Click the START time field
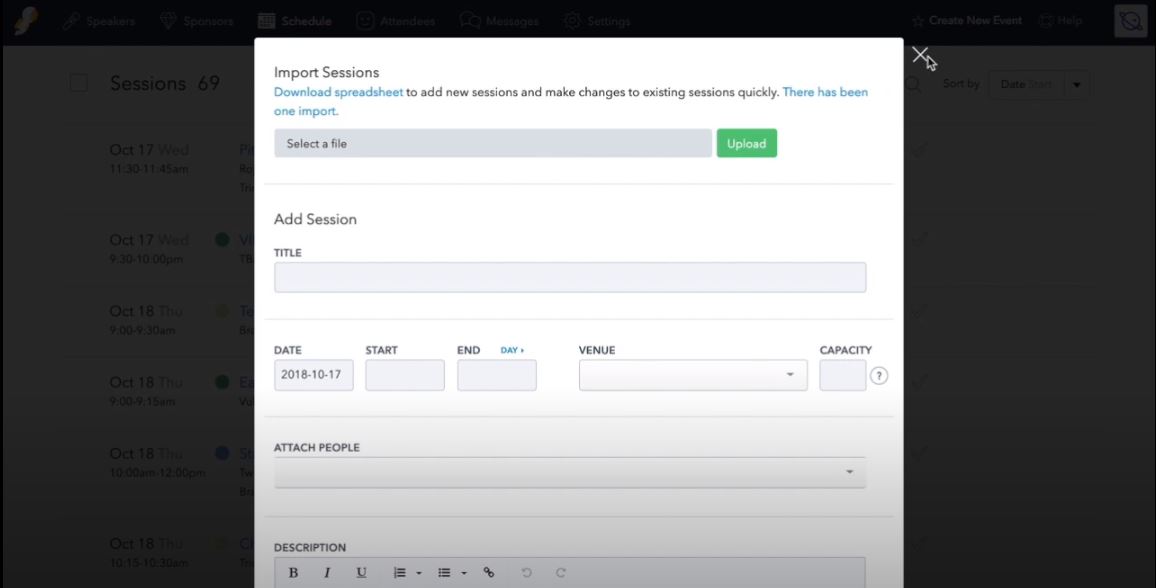The image size is (1156, 588). (405, 375)
